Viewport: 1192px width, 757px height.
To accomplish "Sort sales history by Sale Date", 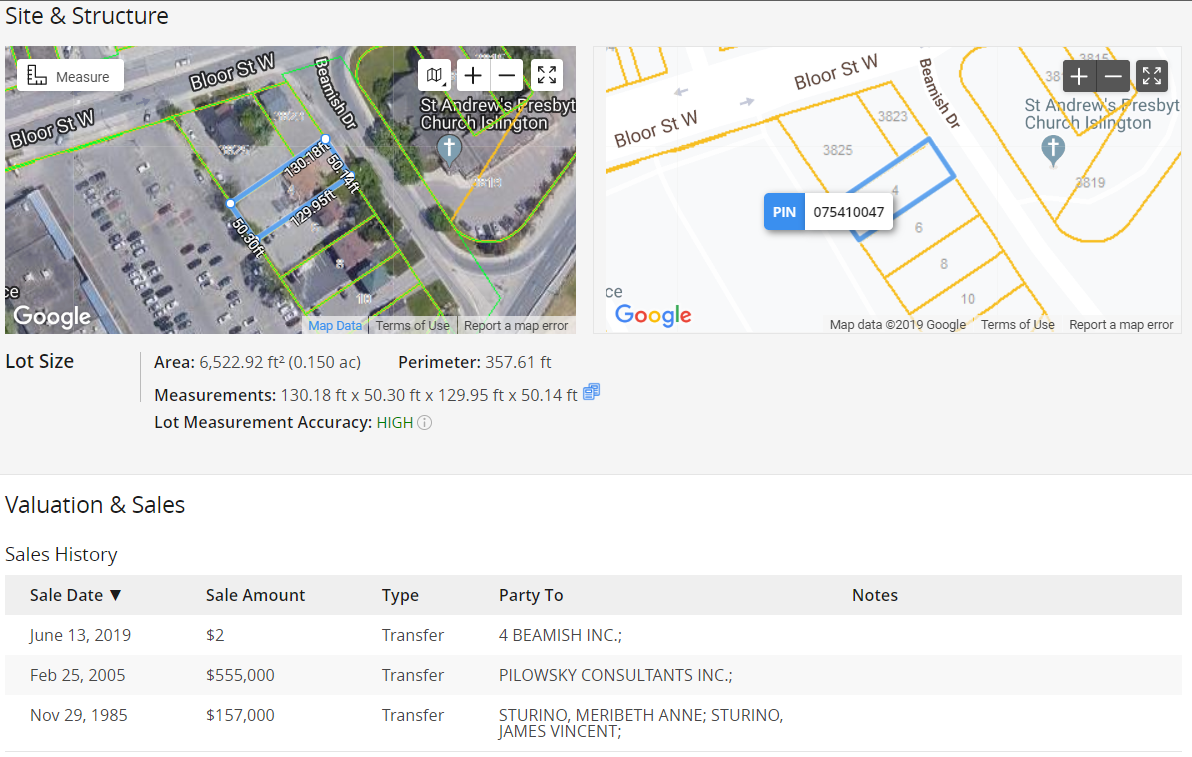I will 76,595.
